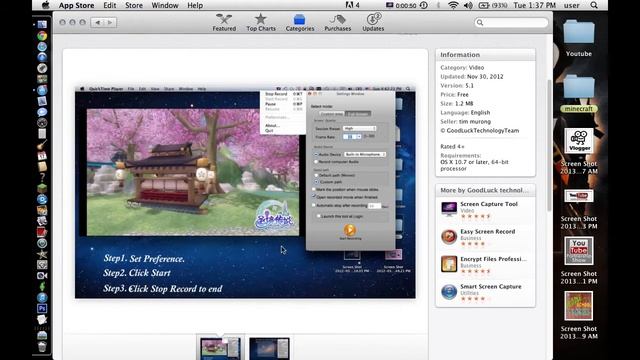Open Encrypt Files Professional app listing

(493, 259)
